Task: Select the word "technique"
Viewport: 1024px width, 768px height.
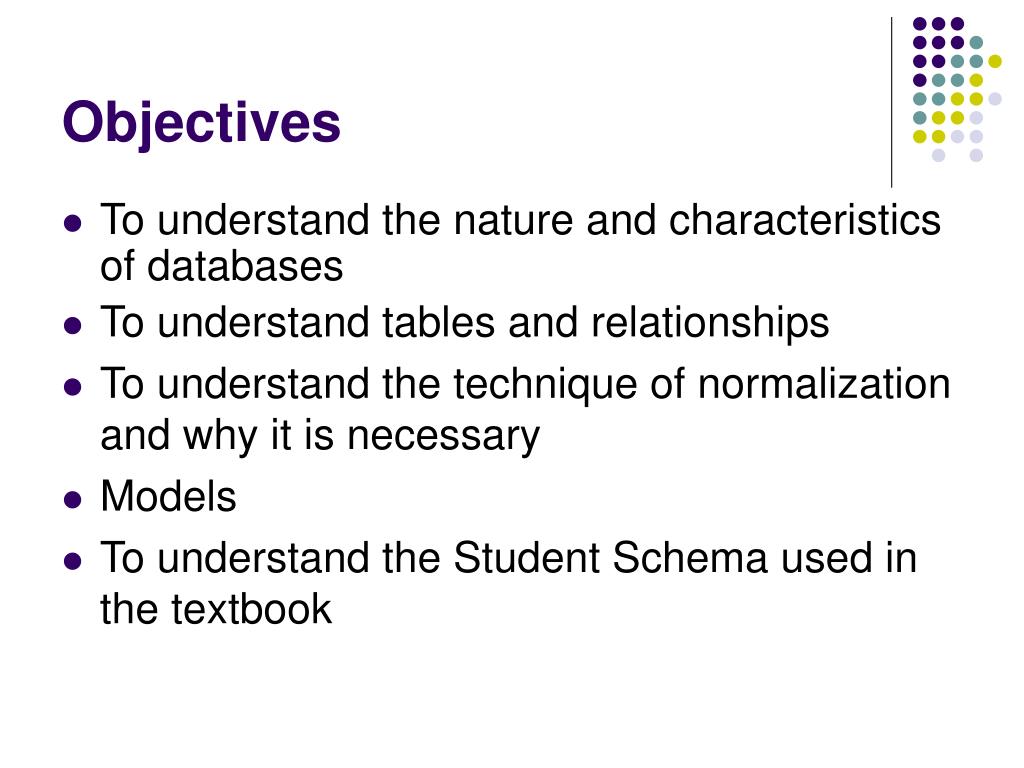Action: pyautogui.click(x=545, y=385)
